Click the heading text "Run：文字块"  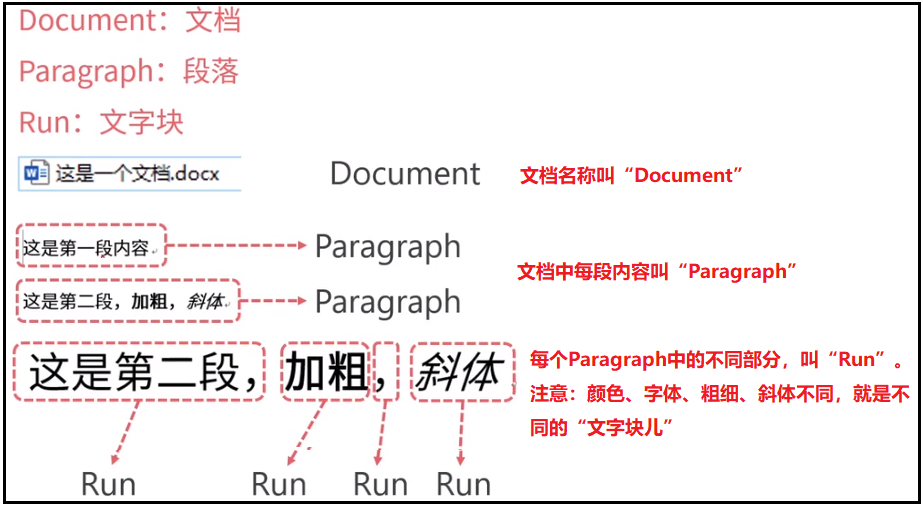point(101,122)
